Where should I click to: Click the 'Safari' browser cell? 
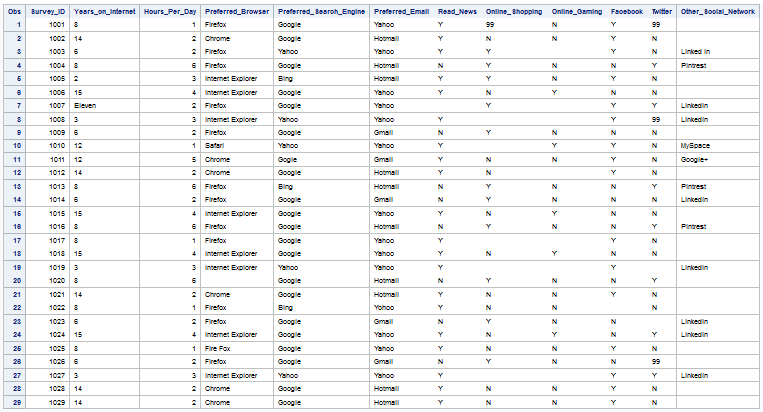pyautogui.click(x=216, y=146)
